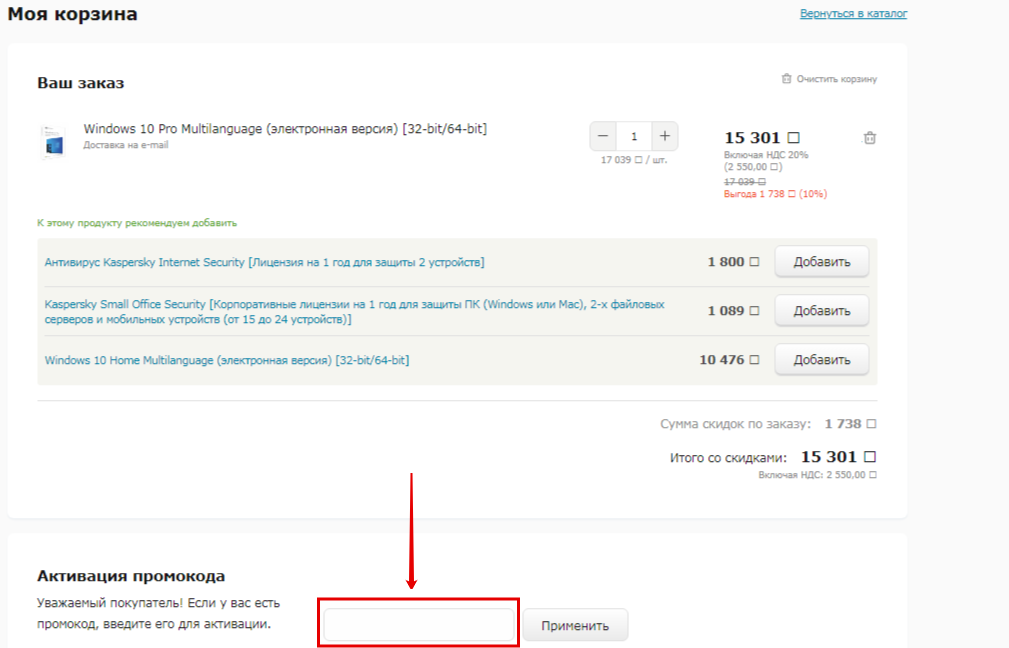Click the trash icon to remove Windows 10 Pro
This screenshot has height=648, width=1009.
869,138
